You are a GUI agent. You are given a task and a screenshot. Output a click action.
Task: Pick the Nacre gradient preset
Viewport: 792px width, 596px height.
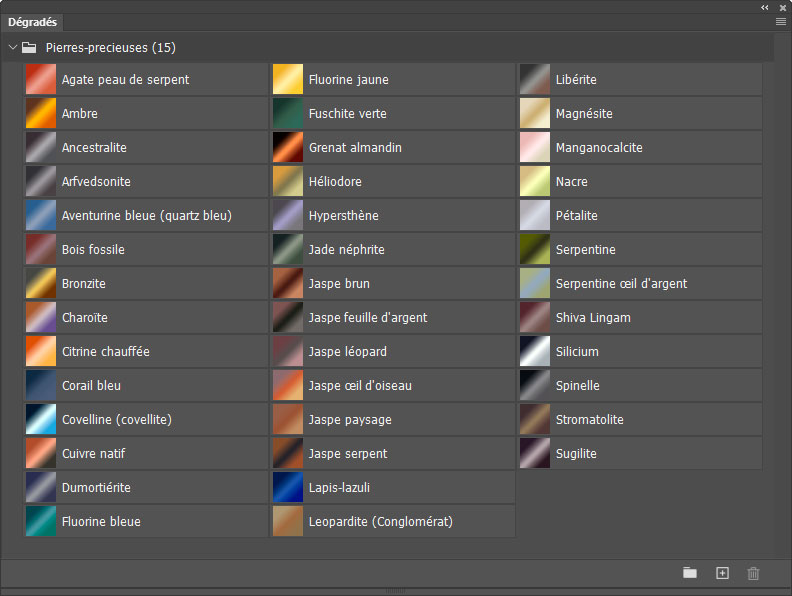point(535,182)
